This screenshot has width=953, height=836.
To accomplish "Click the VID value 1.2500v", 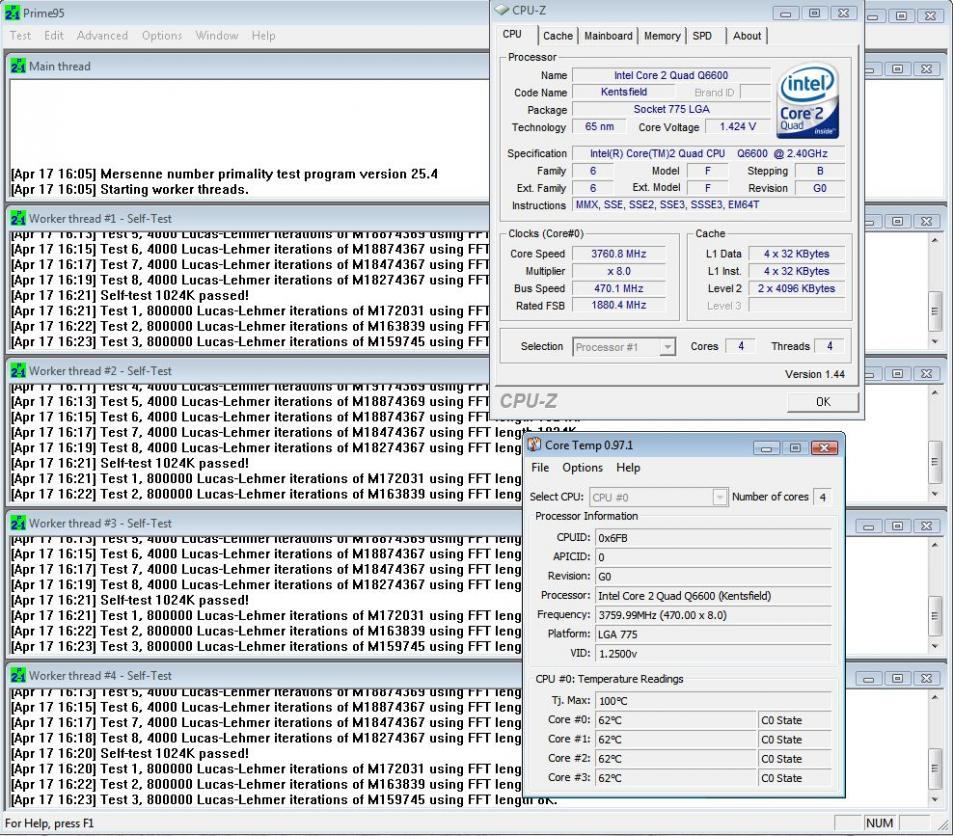I will click(713, 654).
